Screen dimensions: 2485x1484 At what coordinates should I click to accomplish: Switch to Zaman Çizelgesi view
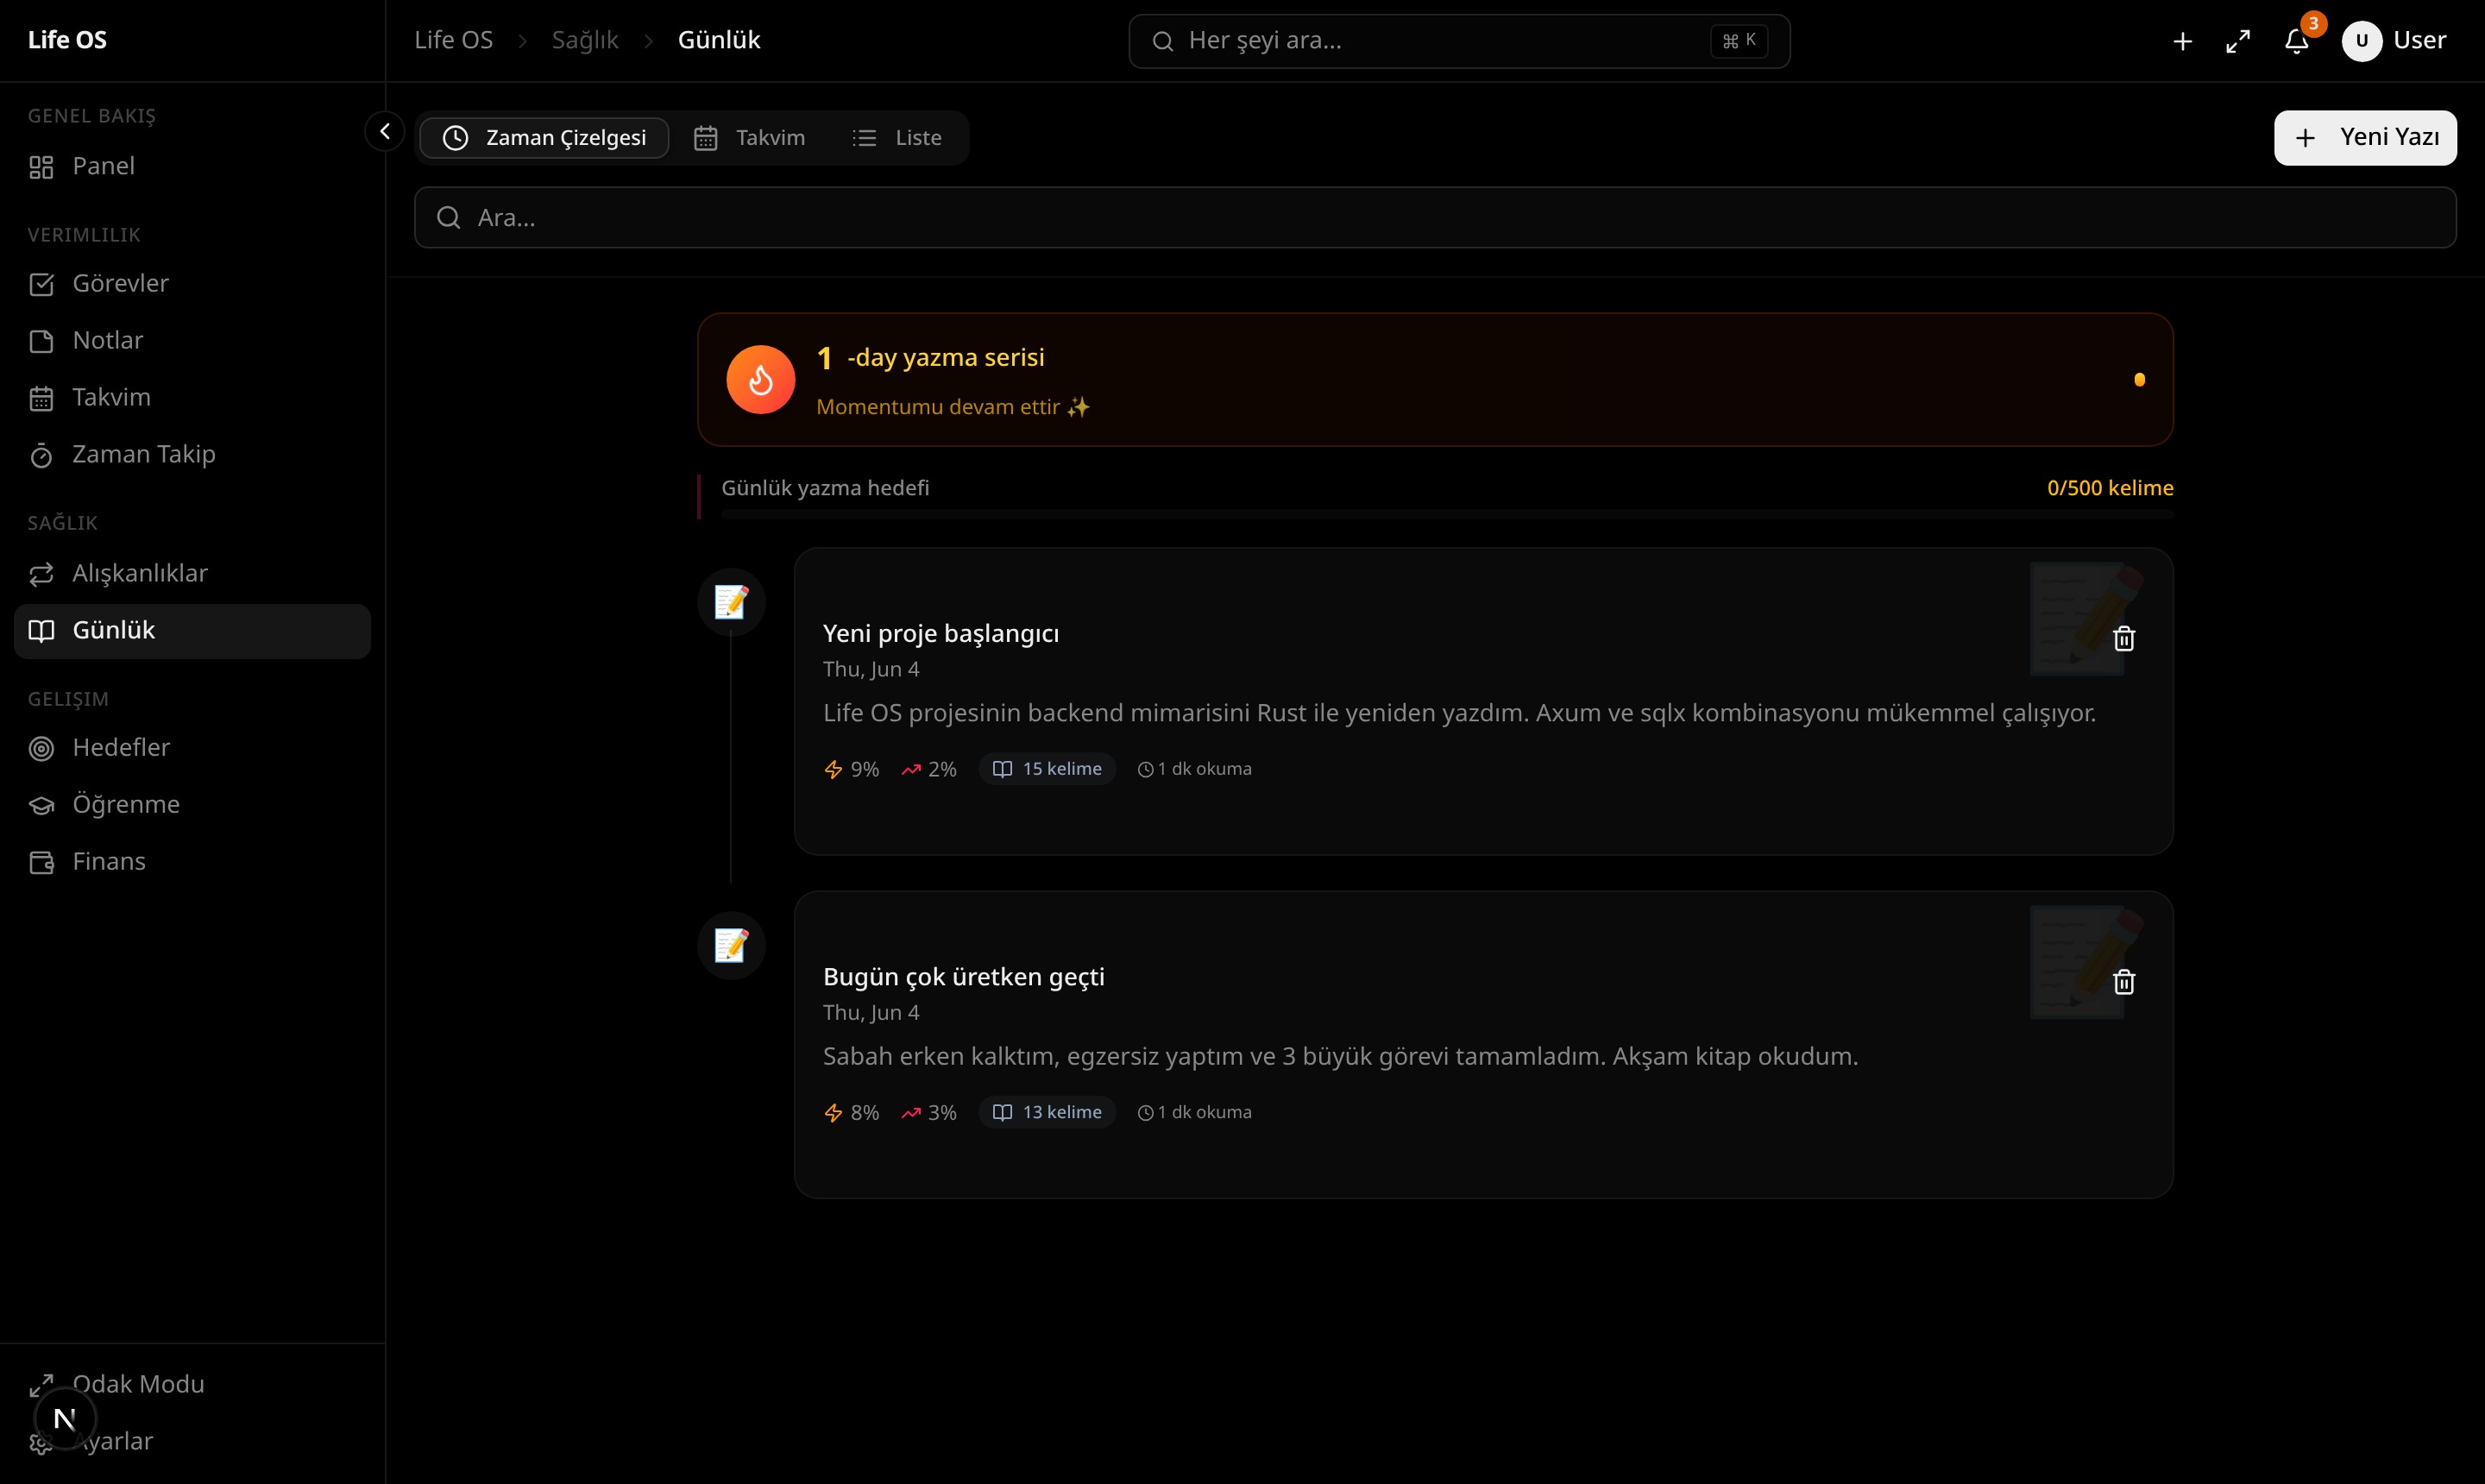[x=545, y=138]
